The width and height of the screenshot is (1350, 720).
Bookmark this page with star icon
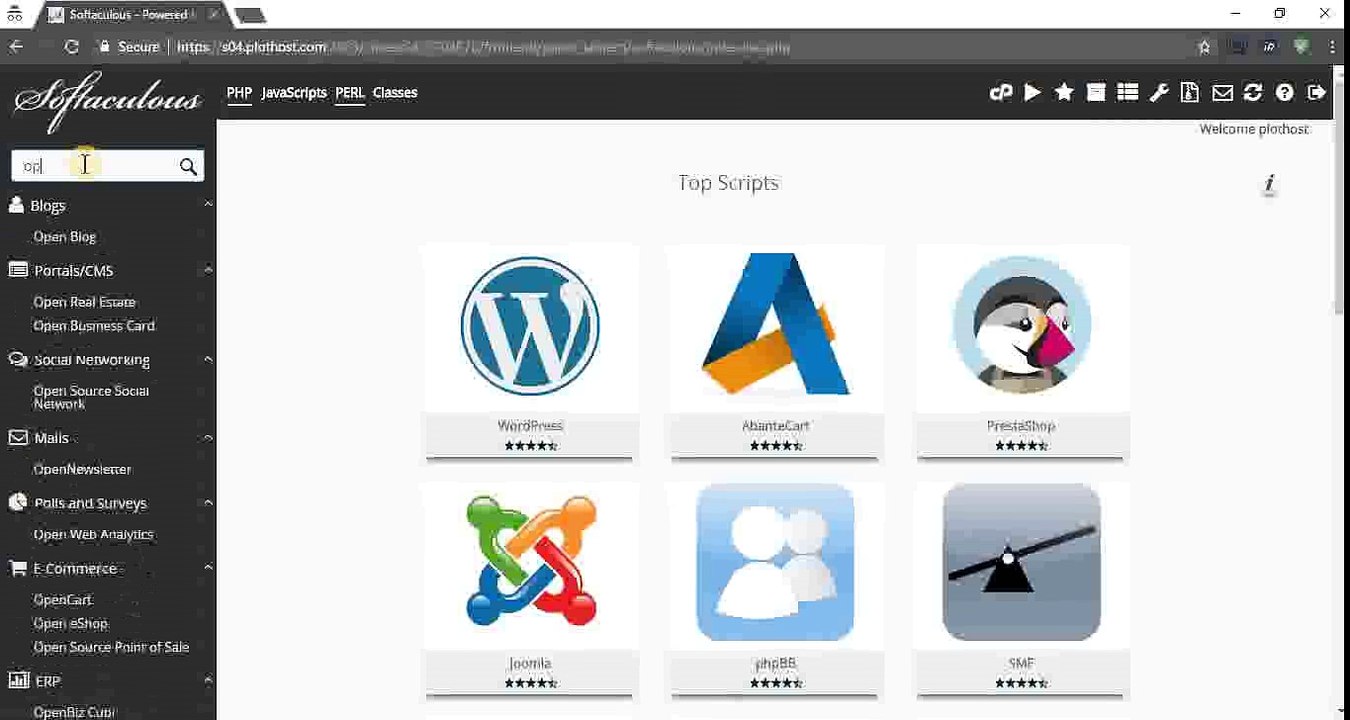(x=1204, y=46)
